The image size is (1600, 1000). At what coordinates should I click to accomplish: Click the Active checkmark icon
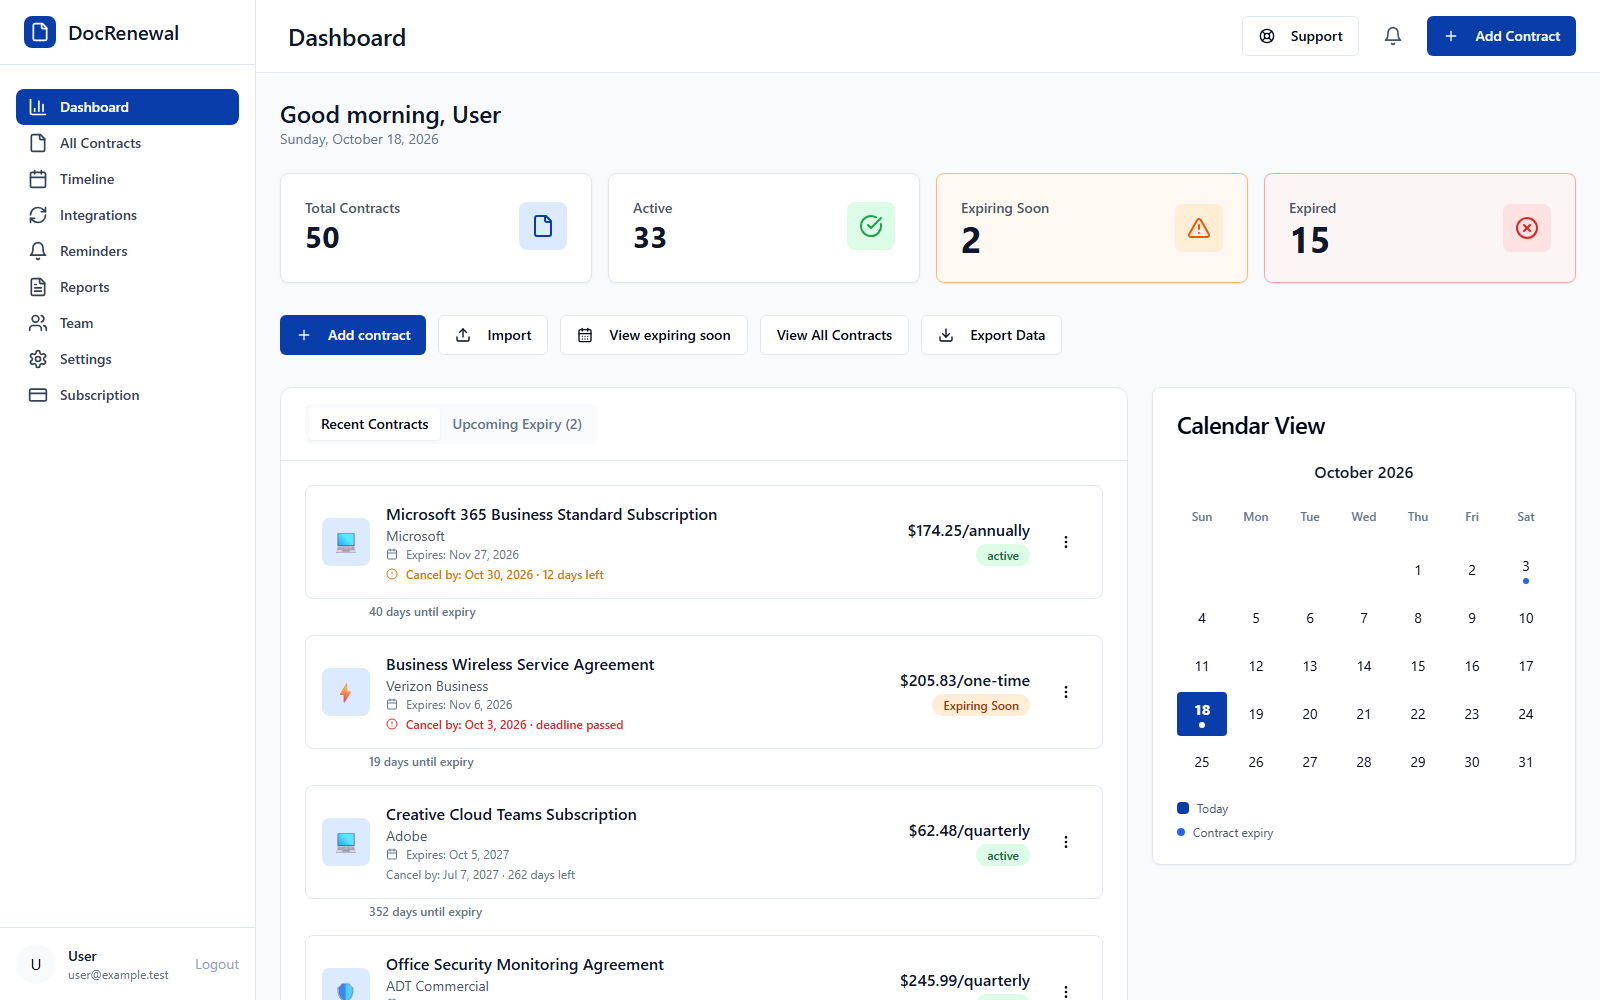coord(871,226)
